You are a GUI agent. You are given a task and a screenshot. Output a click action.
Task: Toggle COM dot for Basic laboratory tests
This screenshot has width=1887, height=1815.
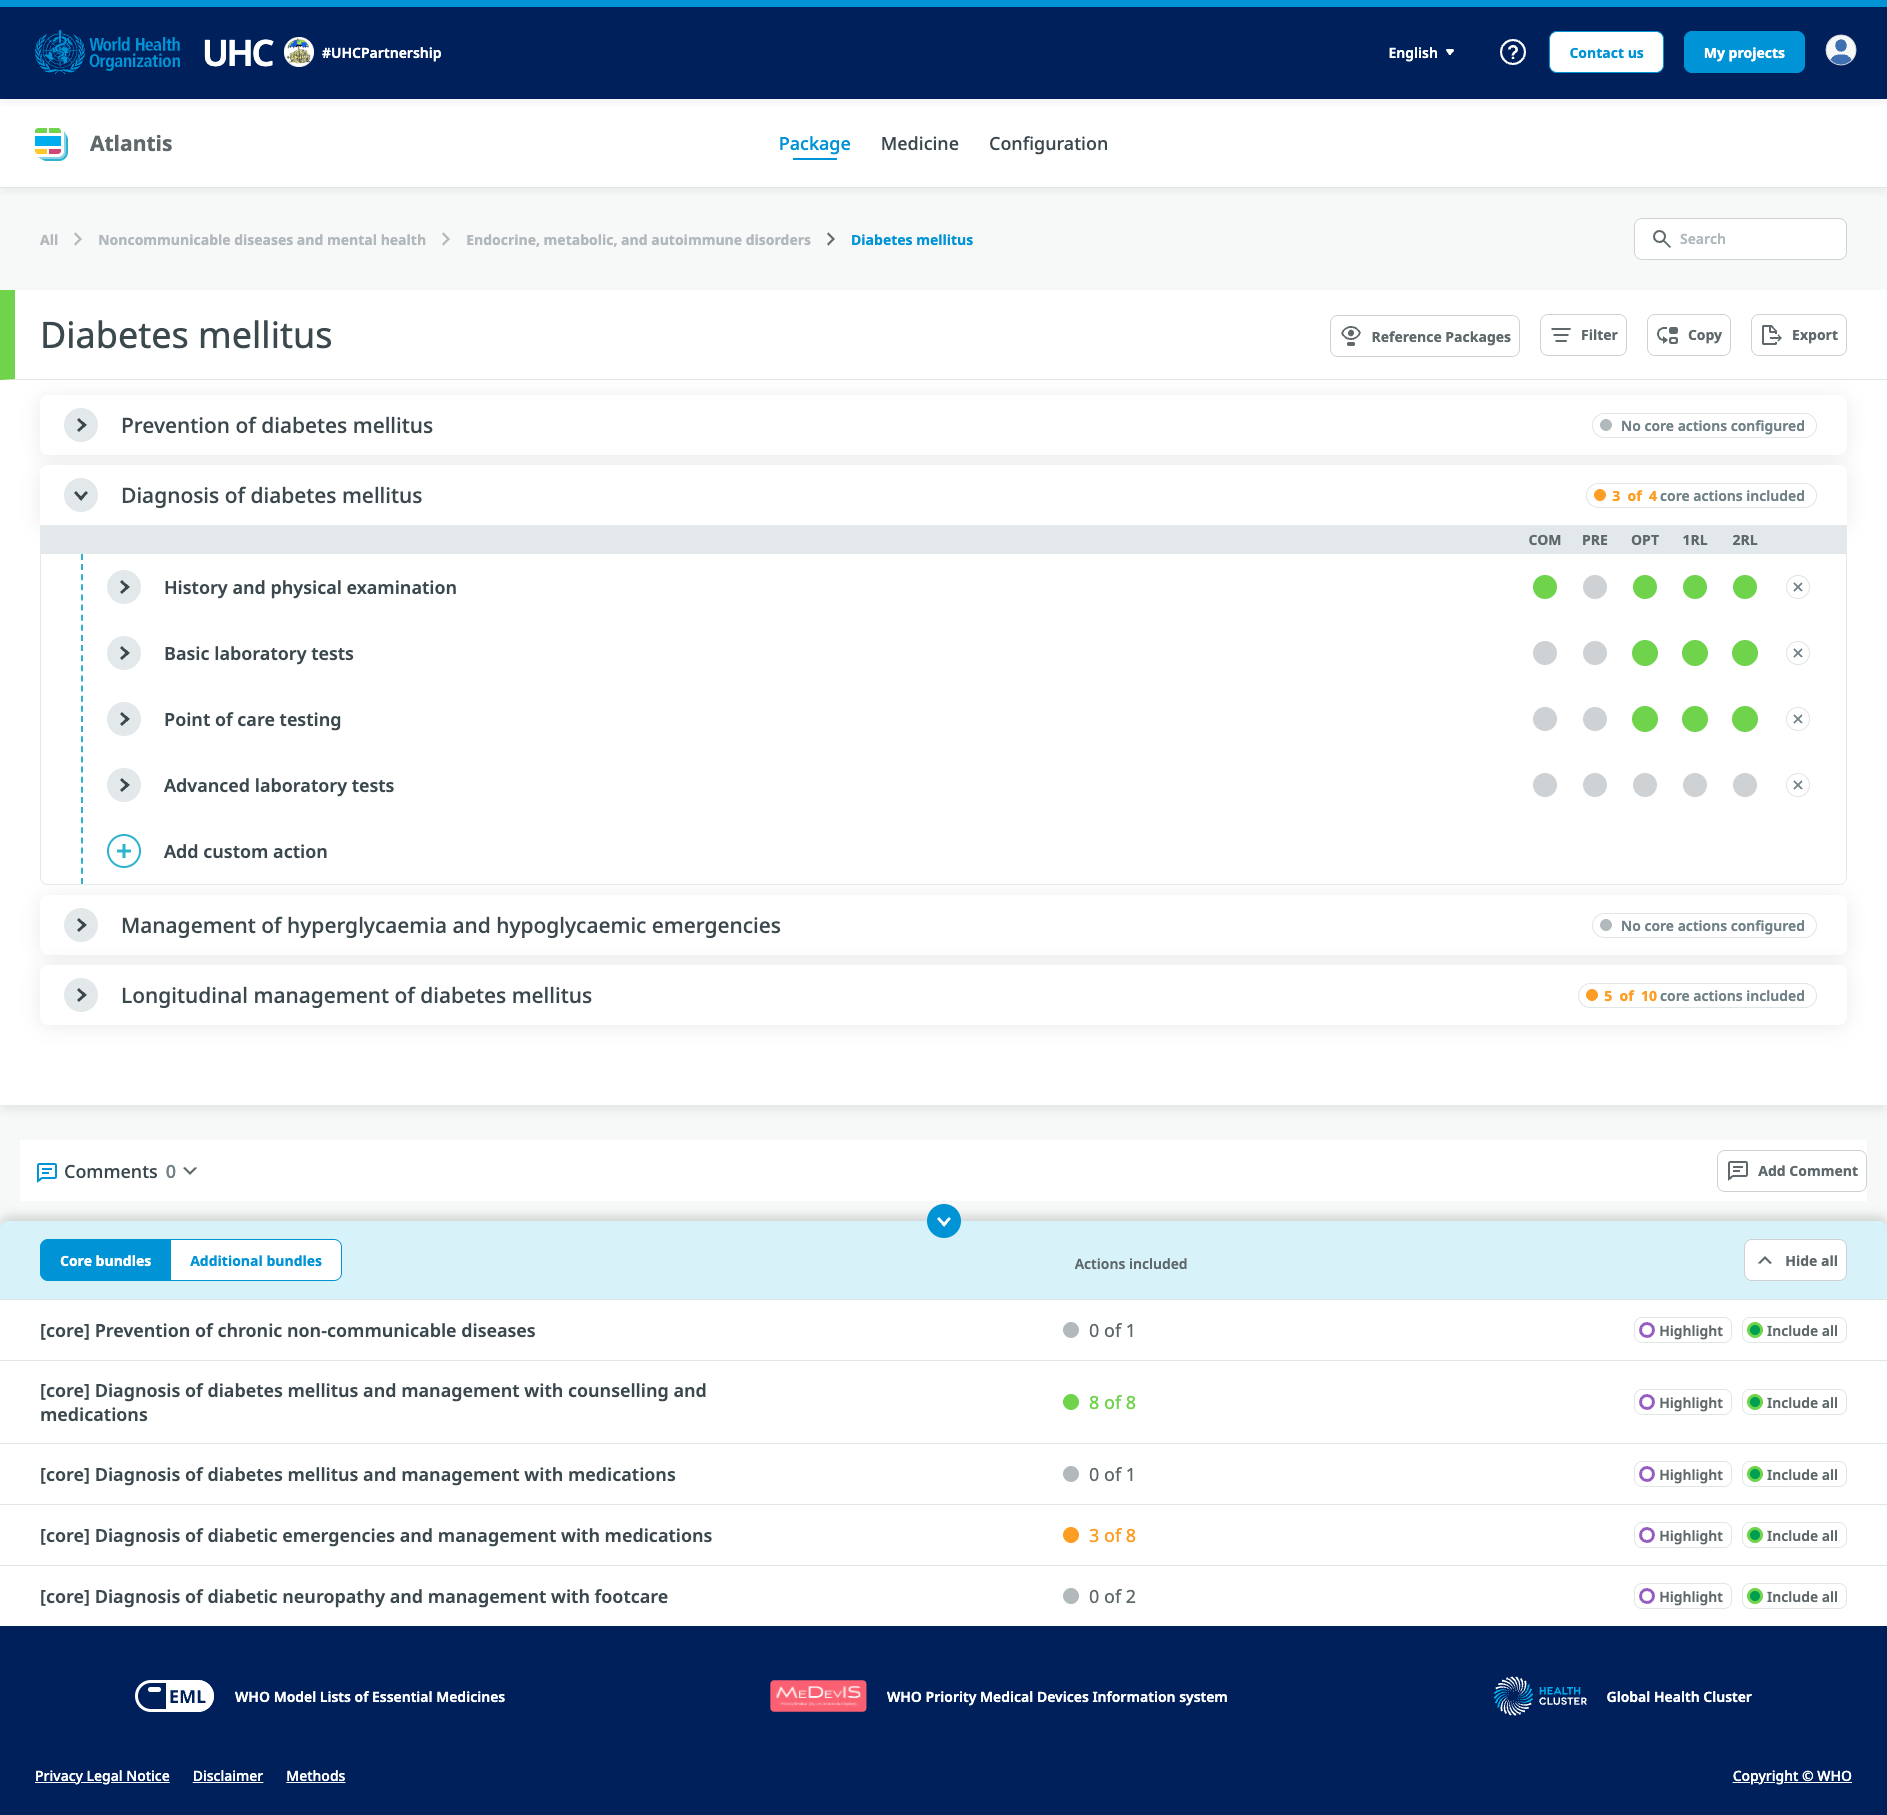point(1544,653)
